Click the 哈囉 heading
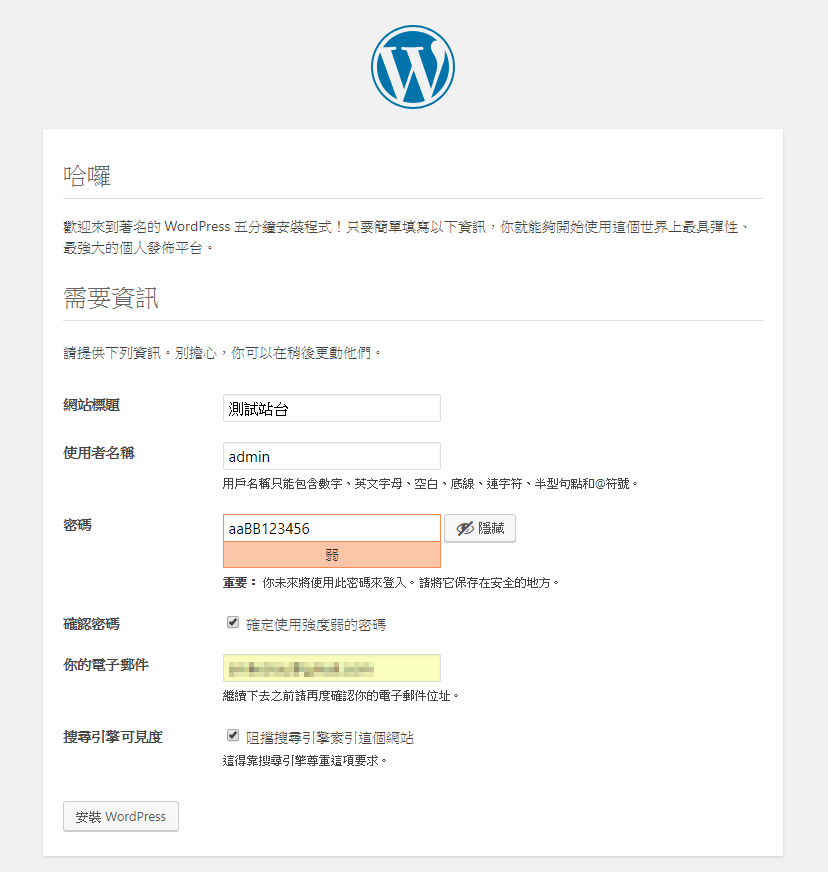The image size is (828, 872). pyautogui.click(x=87, y=177)
